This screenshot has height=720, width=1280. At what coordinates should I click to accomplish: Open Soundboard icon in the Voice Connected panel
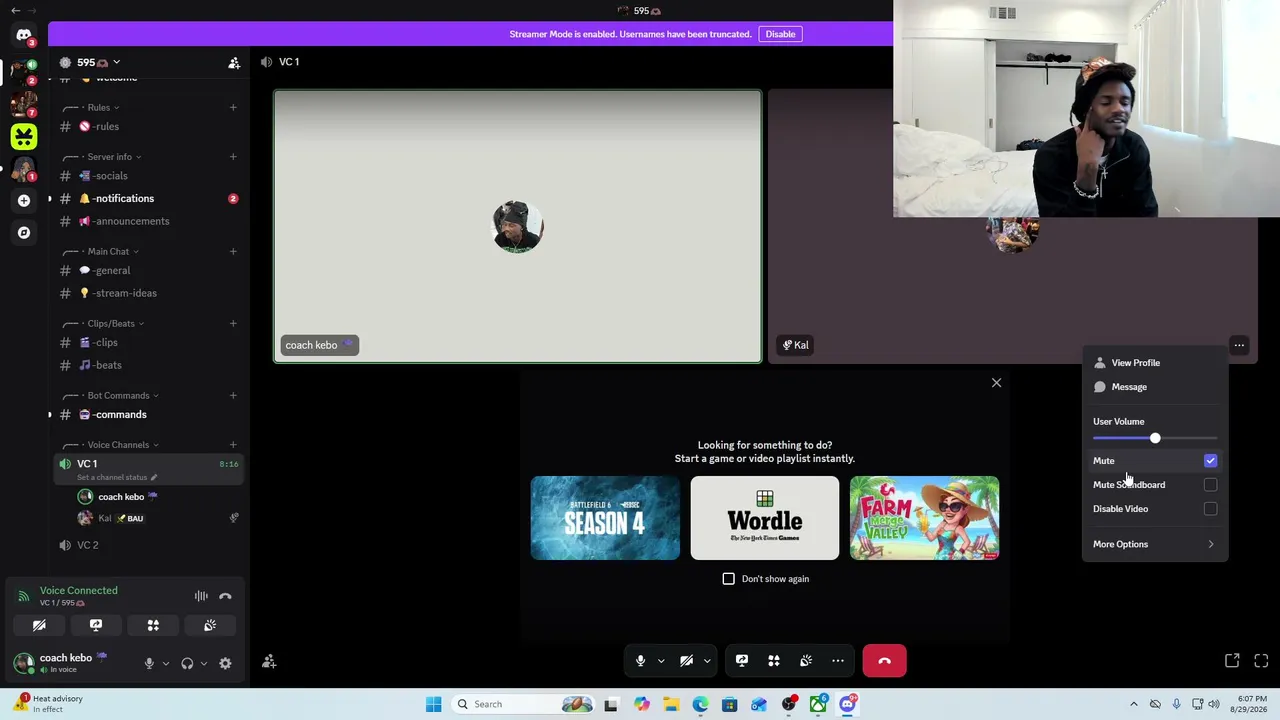click(210, 625)
